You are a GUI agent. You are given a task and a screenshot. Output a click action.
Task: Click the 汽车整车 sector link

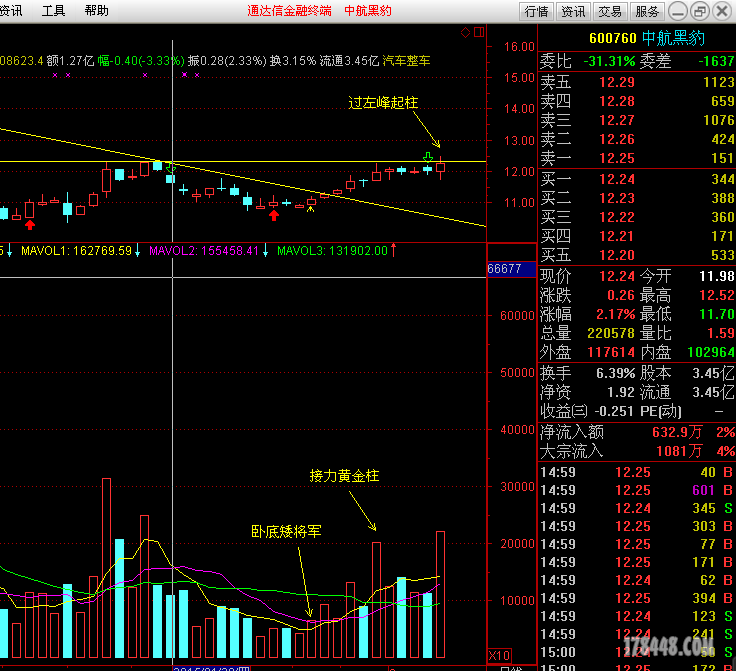tap(406, 61)
